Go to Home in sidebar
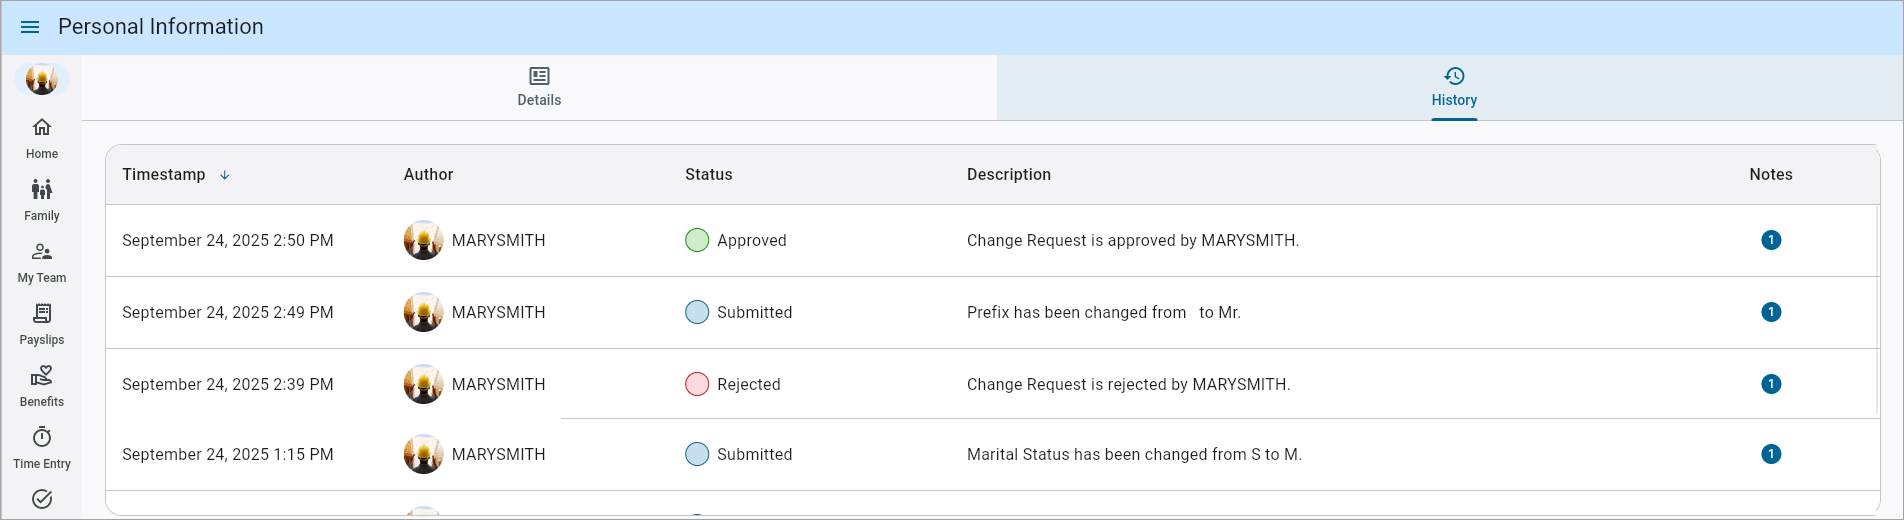 pyautogui.click(x=42, y=138)
